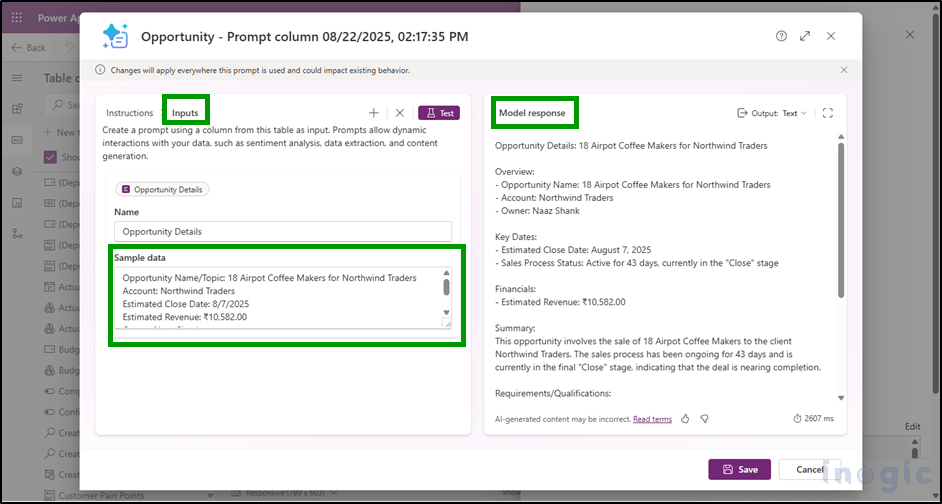Click the model response scrollbar thumb
This screenshot has width=942, height=504.
841,219
